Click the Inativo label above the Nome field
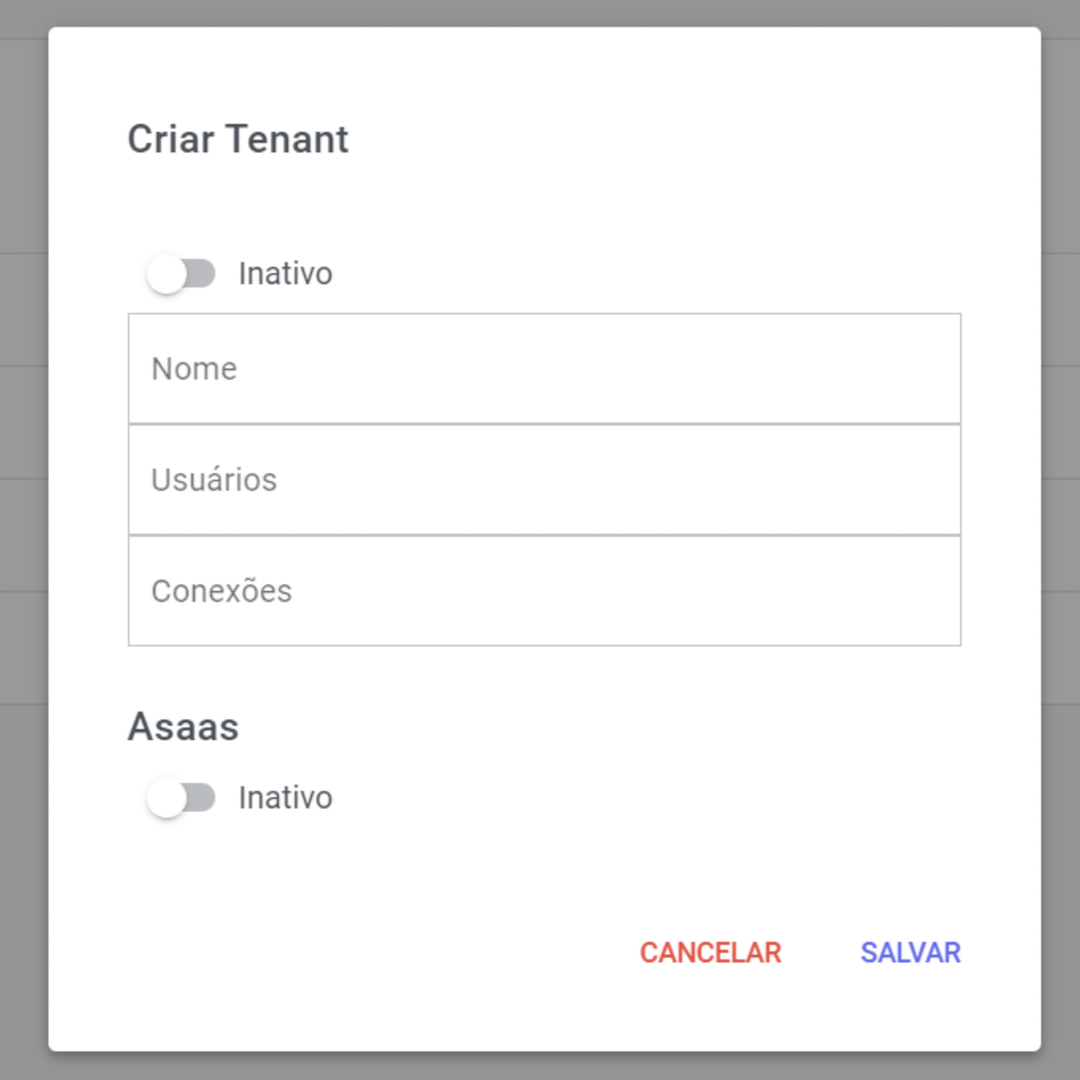Screen dimensions: 1080x1080 tap(285, 273)
